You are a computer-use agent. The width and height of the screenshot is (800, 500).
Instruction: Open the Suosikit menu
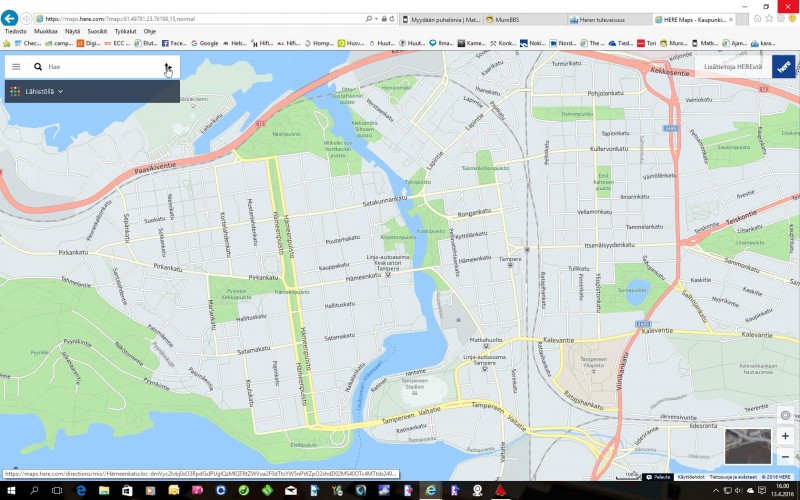[x=97, y=31]
